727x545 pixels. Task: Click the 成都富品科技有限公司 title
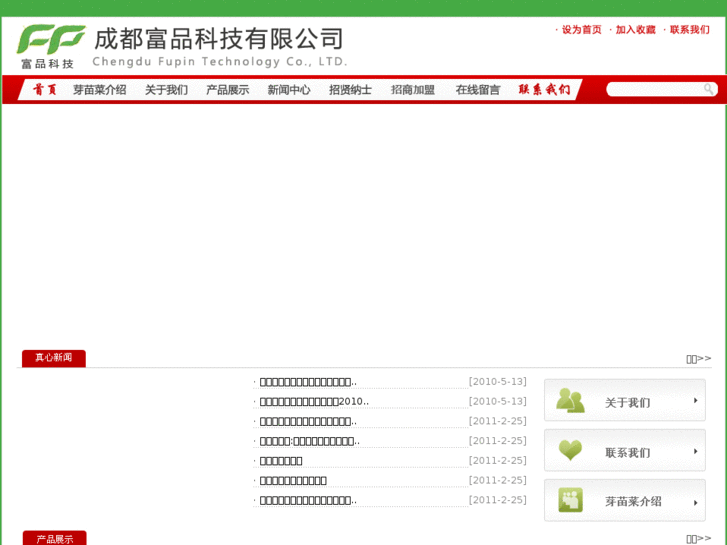click(x=219, y=38)
